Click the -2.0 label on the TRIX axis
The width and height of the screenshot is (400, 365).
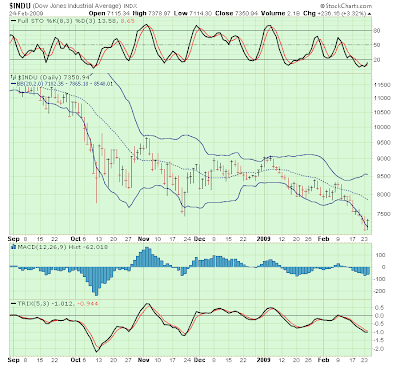[x=379, y=349]
